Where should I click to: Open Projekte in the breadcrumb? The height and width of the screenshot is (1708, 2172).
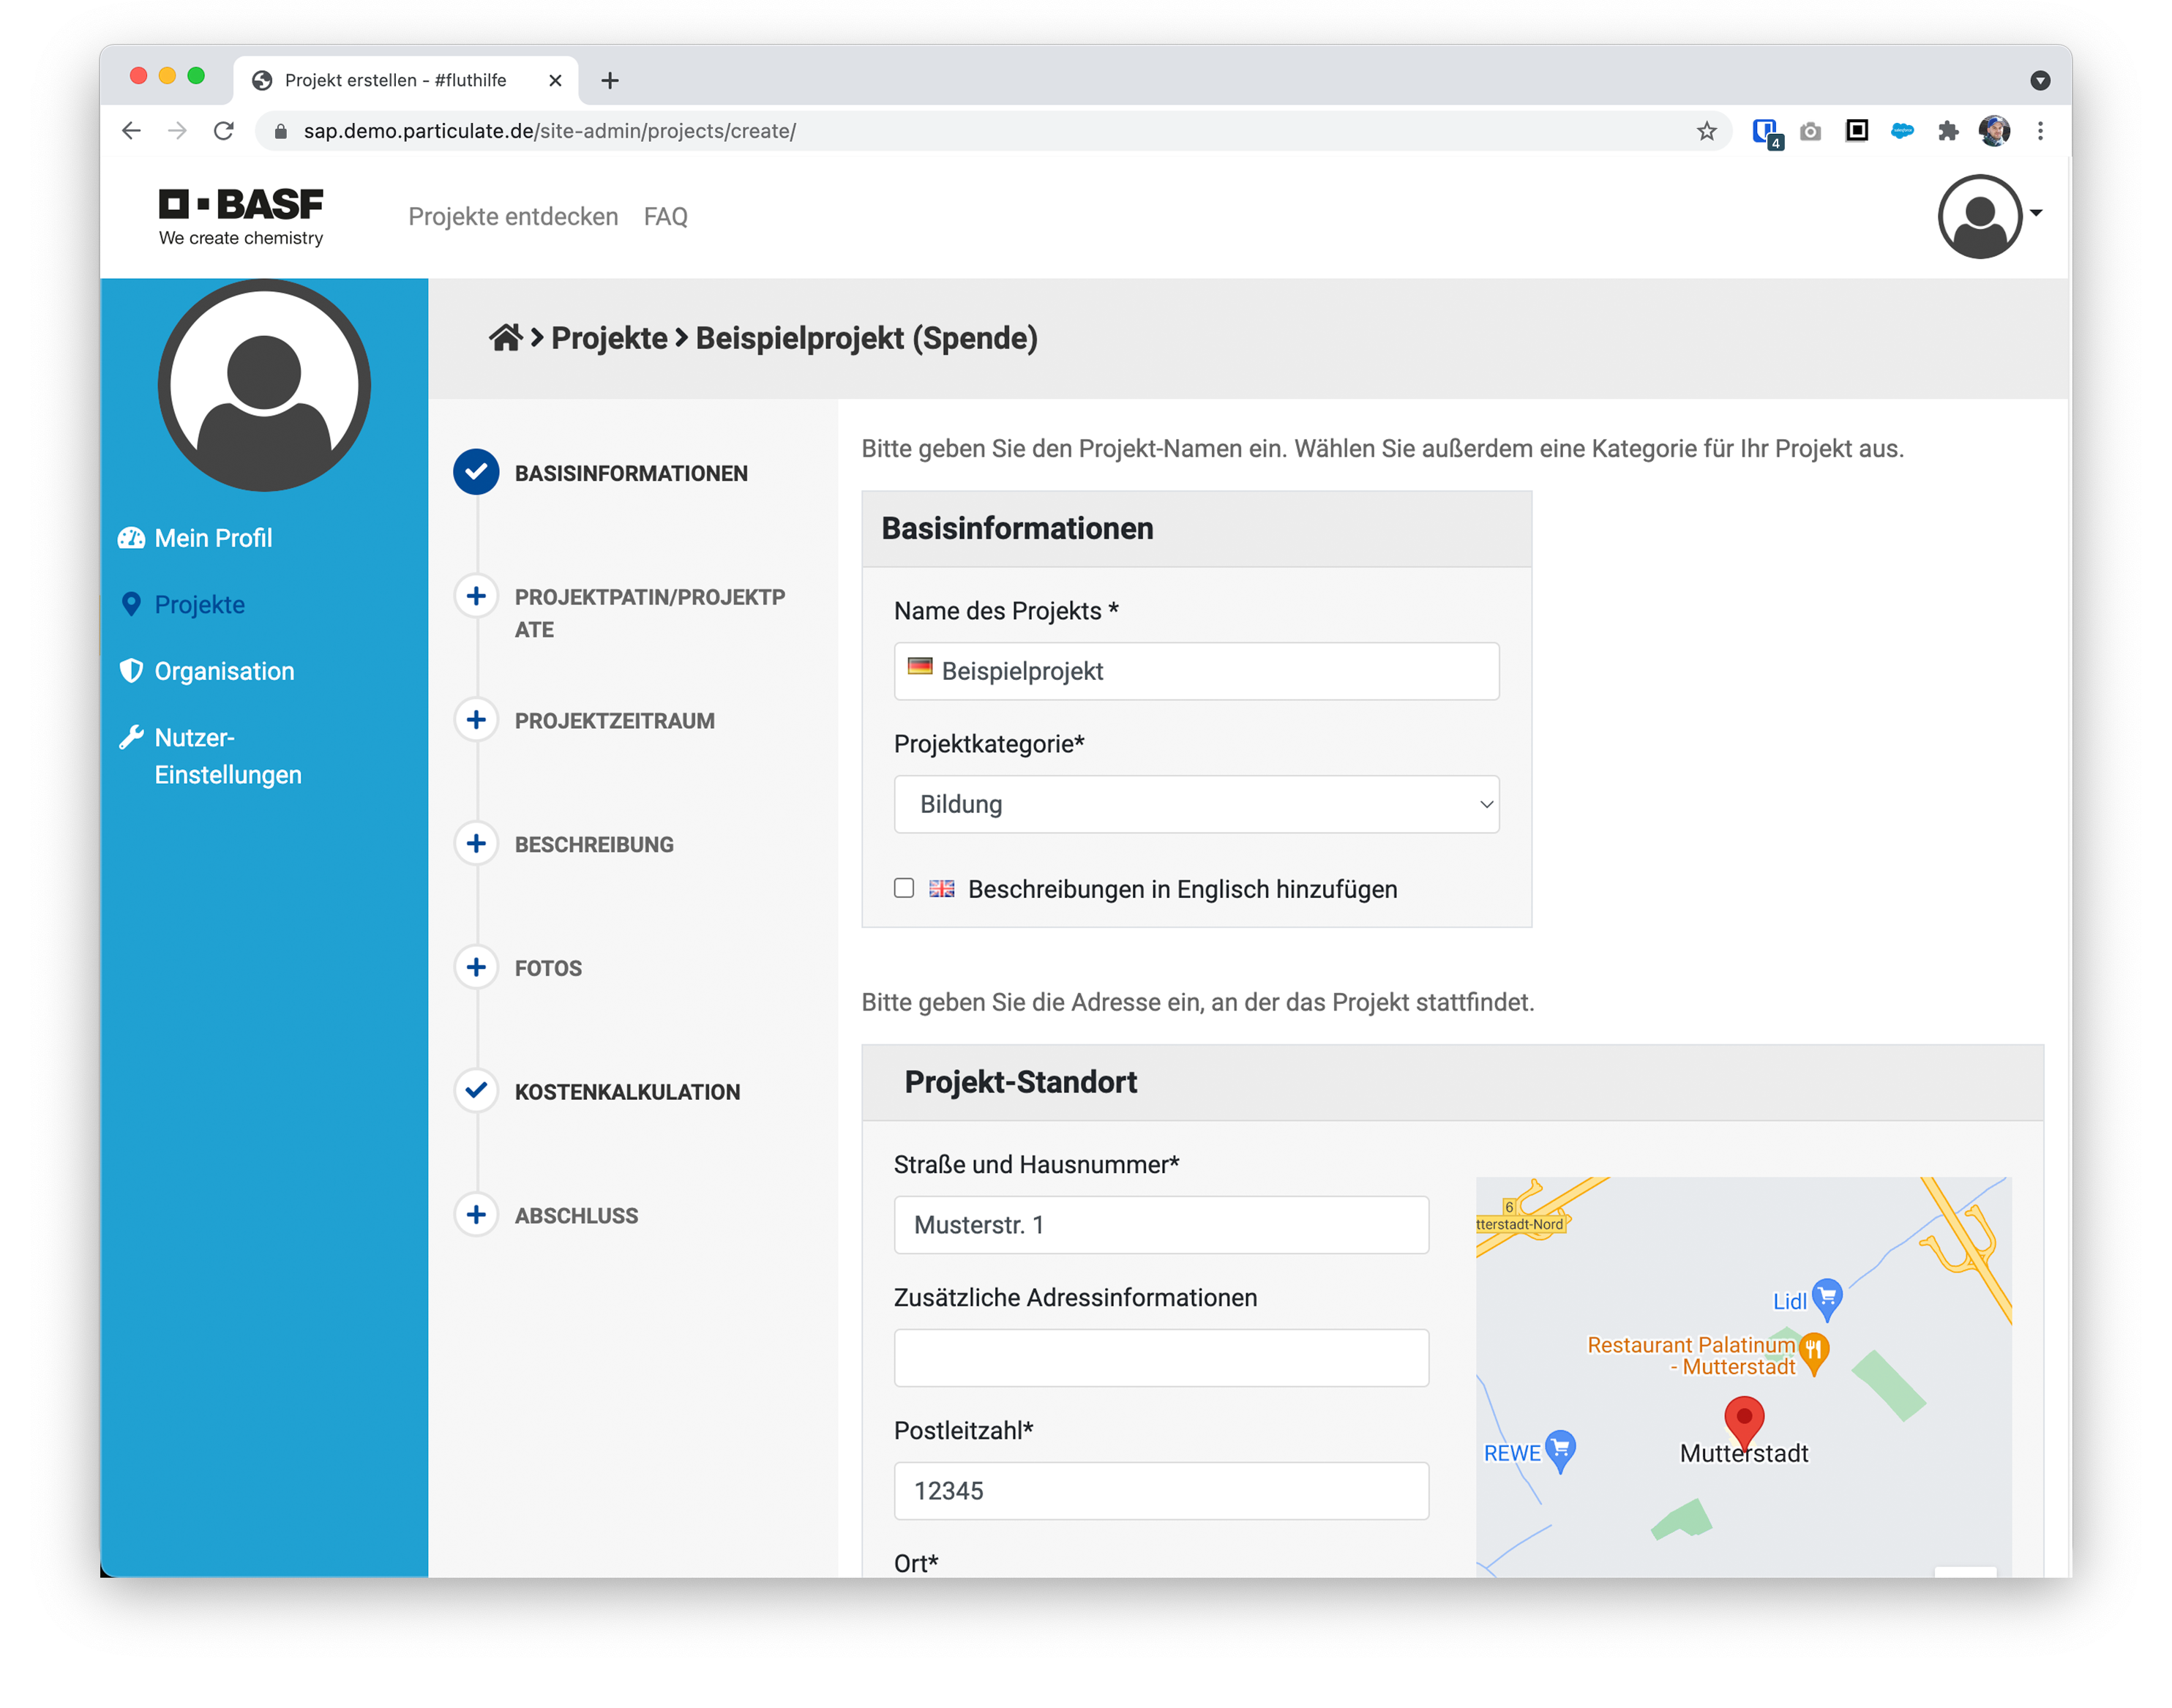tap(609, 338)
